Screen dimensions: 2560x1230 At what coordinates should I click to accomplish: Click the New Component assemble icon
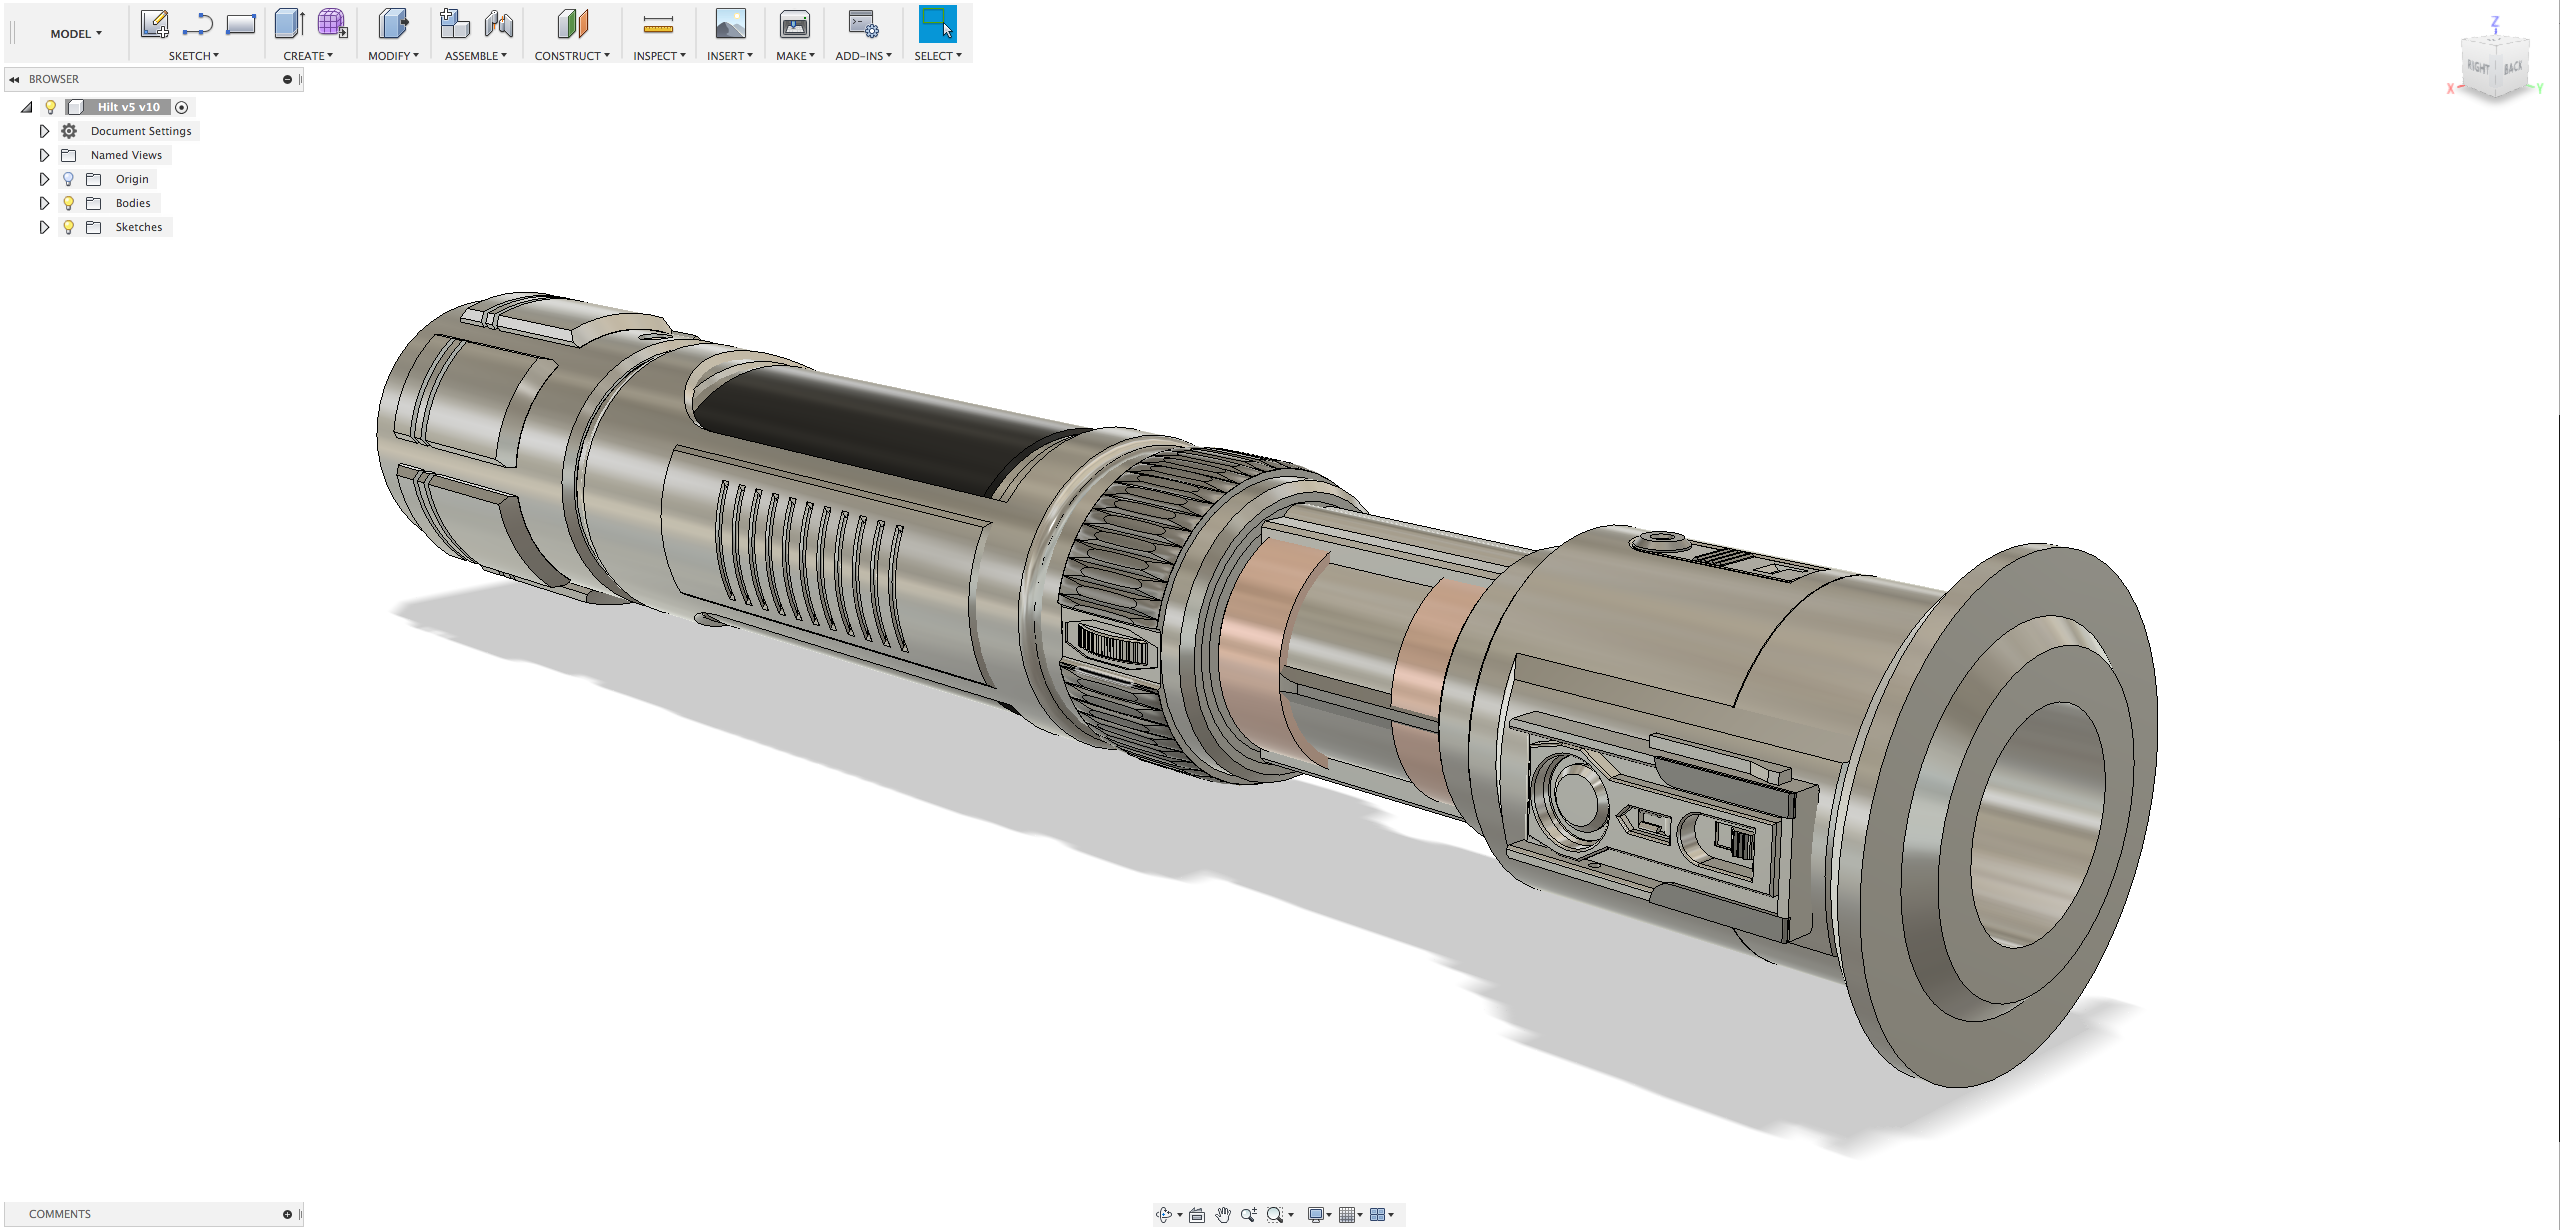pyautogui.click(x=455, y=24)
